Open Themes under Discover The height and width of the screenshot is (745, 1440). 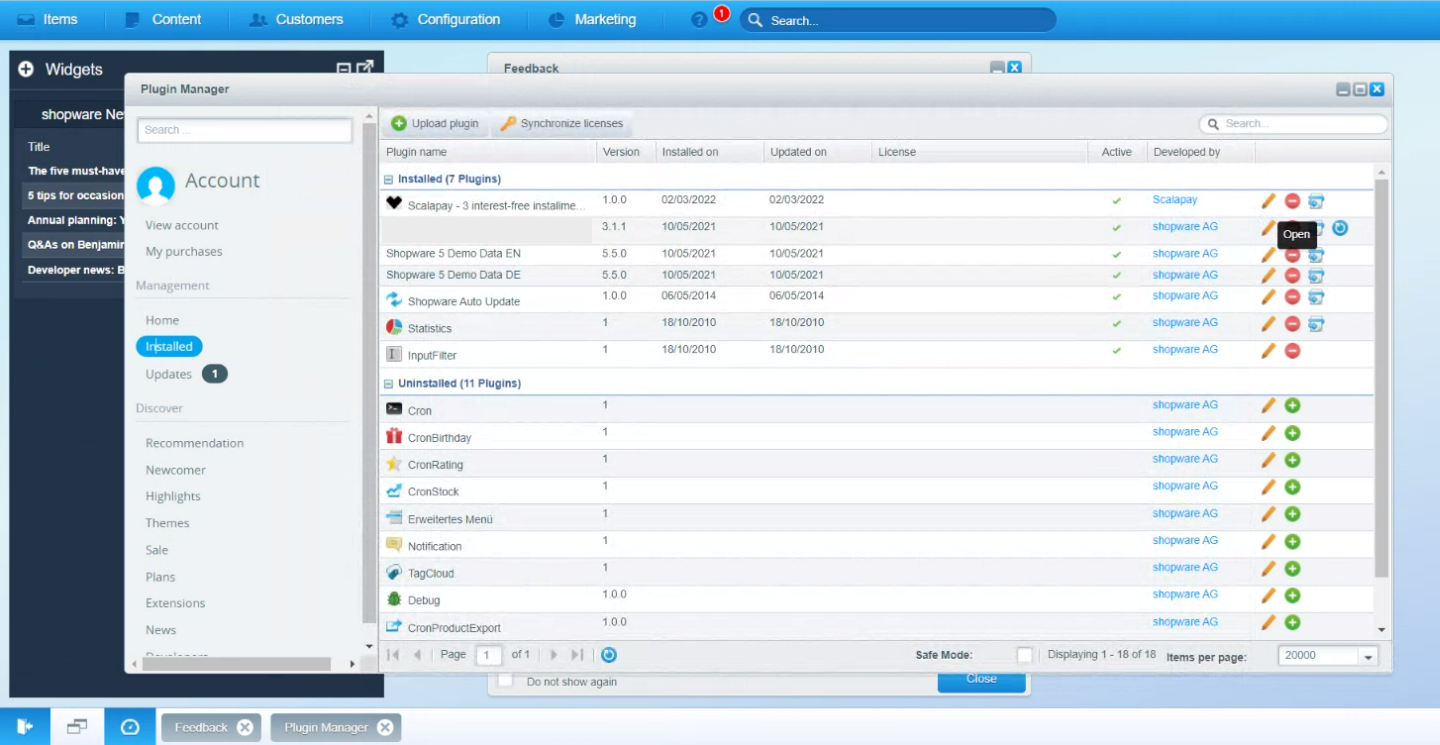click(x=167, y=523)
